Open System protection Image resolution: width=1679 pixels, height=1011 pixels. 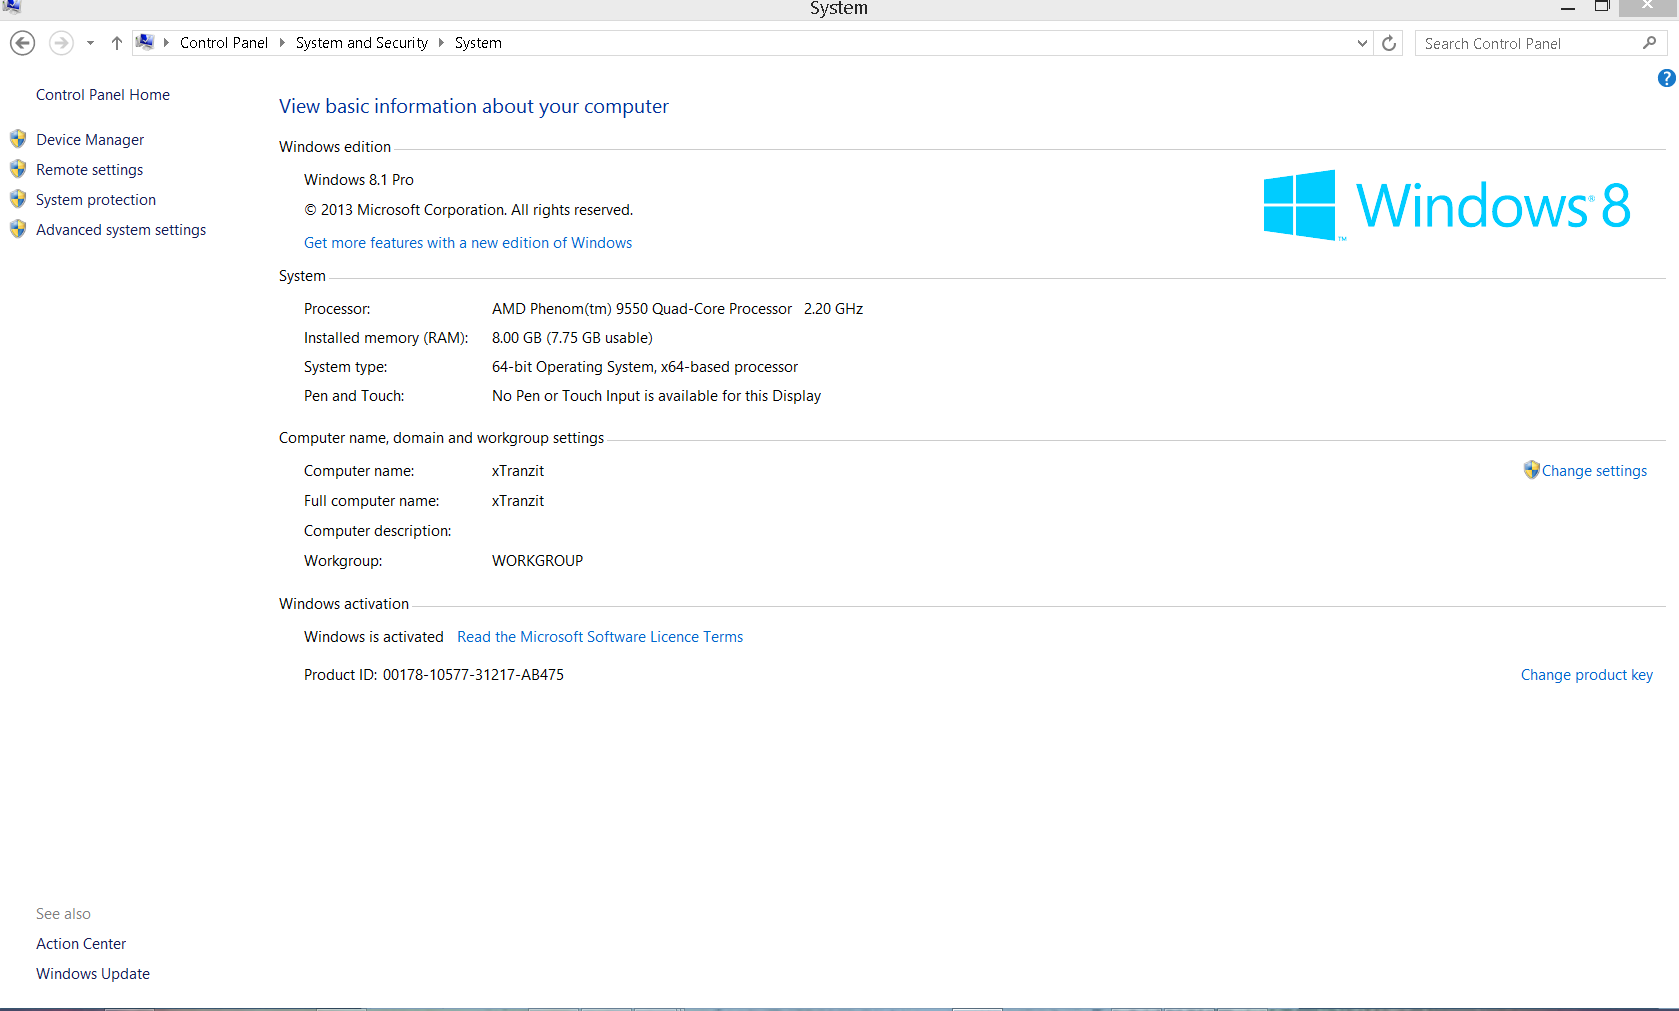96,200
